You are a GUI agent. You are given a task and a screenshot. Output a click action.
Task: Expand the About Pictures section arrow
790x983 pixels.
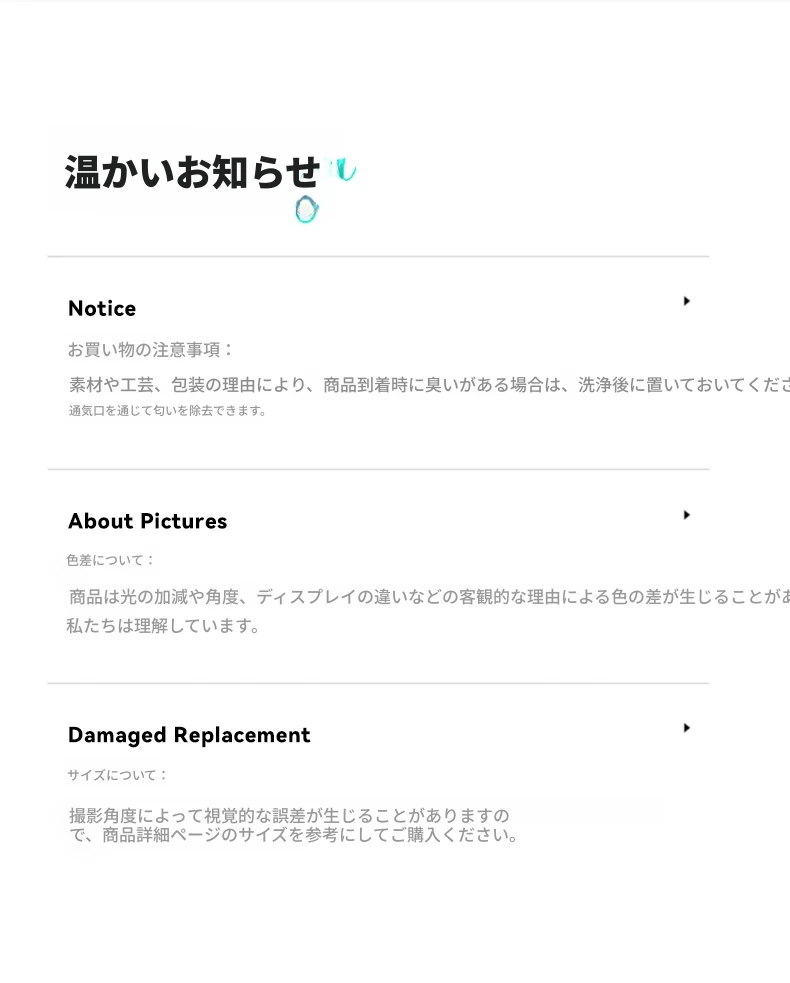686,515
